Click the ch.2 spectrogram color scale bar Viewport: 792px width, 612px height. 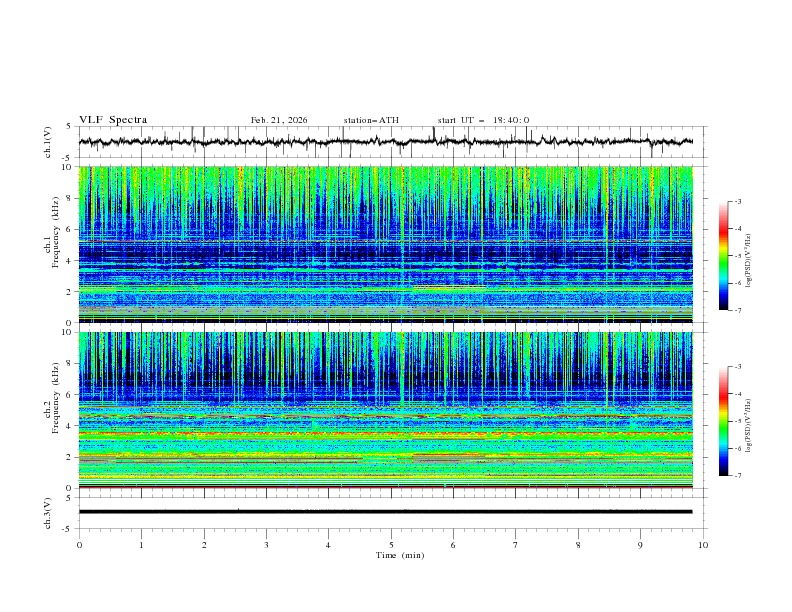tap(723, 421)
